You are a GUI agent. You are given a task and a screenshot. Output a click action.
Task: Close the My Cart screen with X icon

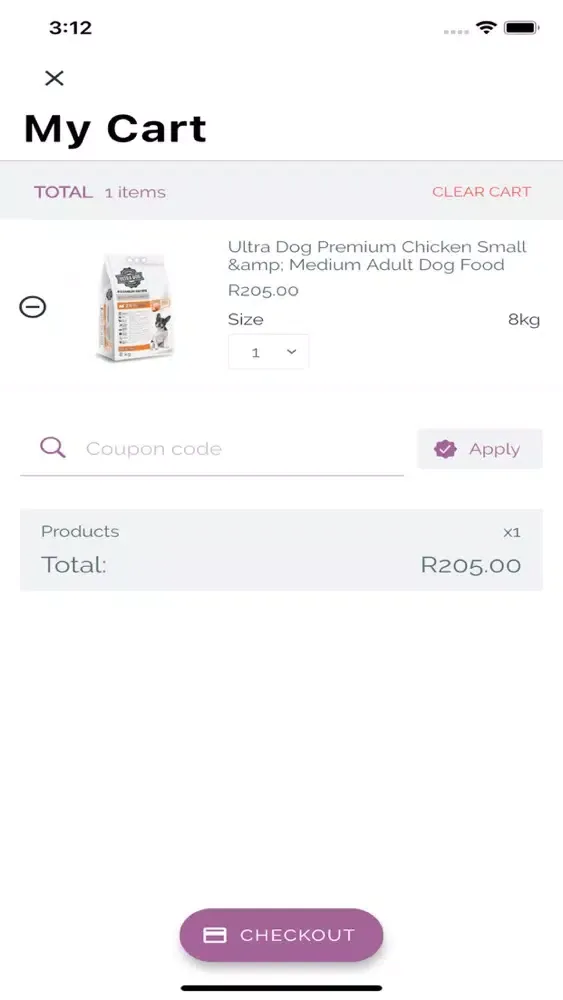pyautogui.click(x=54, y=78)
